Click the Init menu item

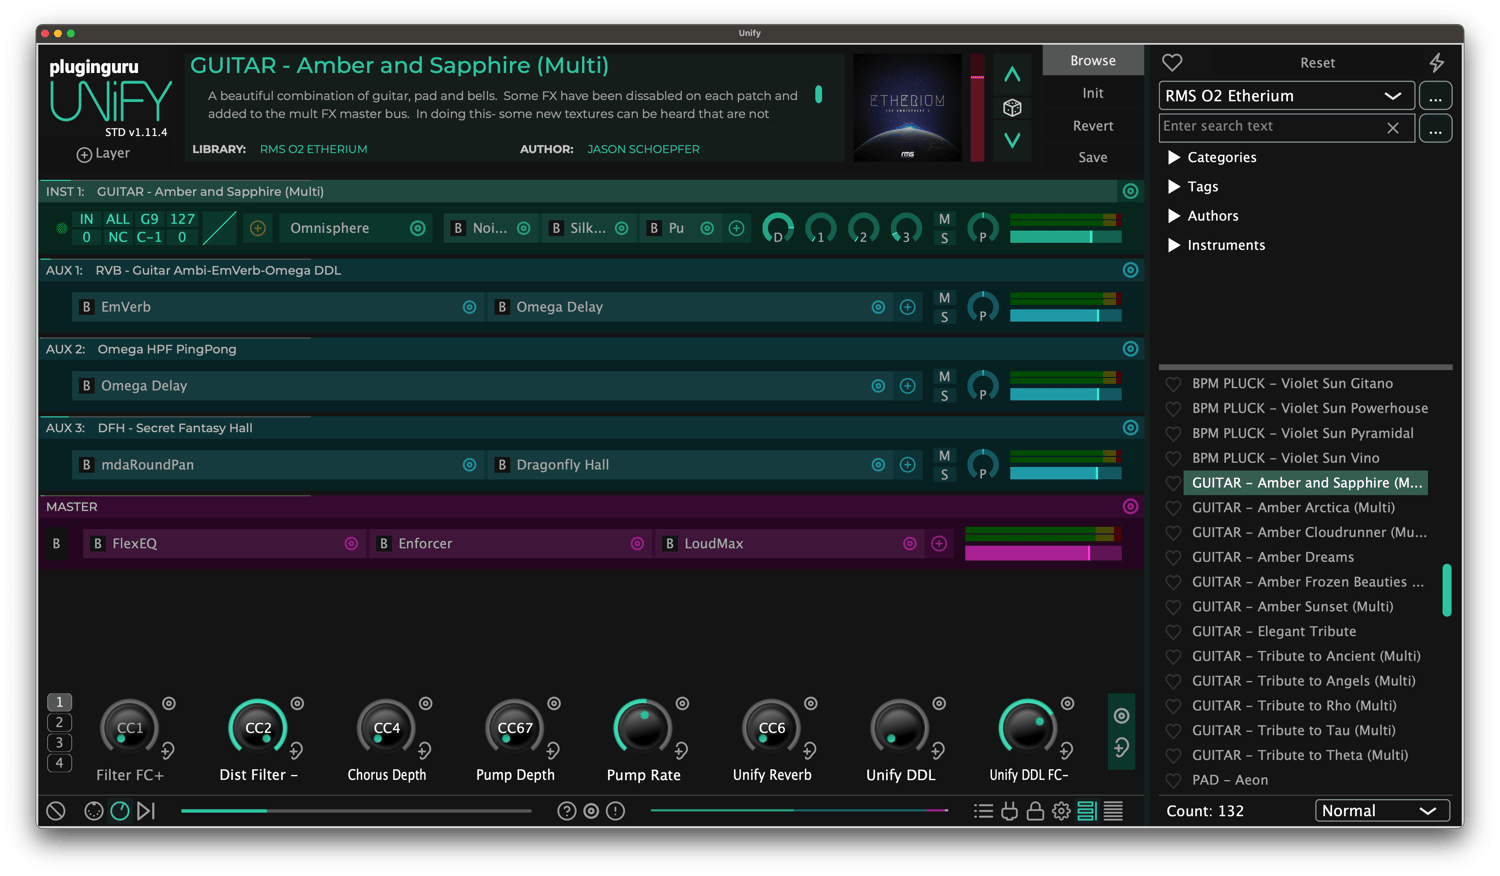1093,93
